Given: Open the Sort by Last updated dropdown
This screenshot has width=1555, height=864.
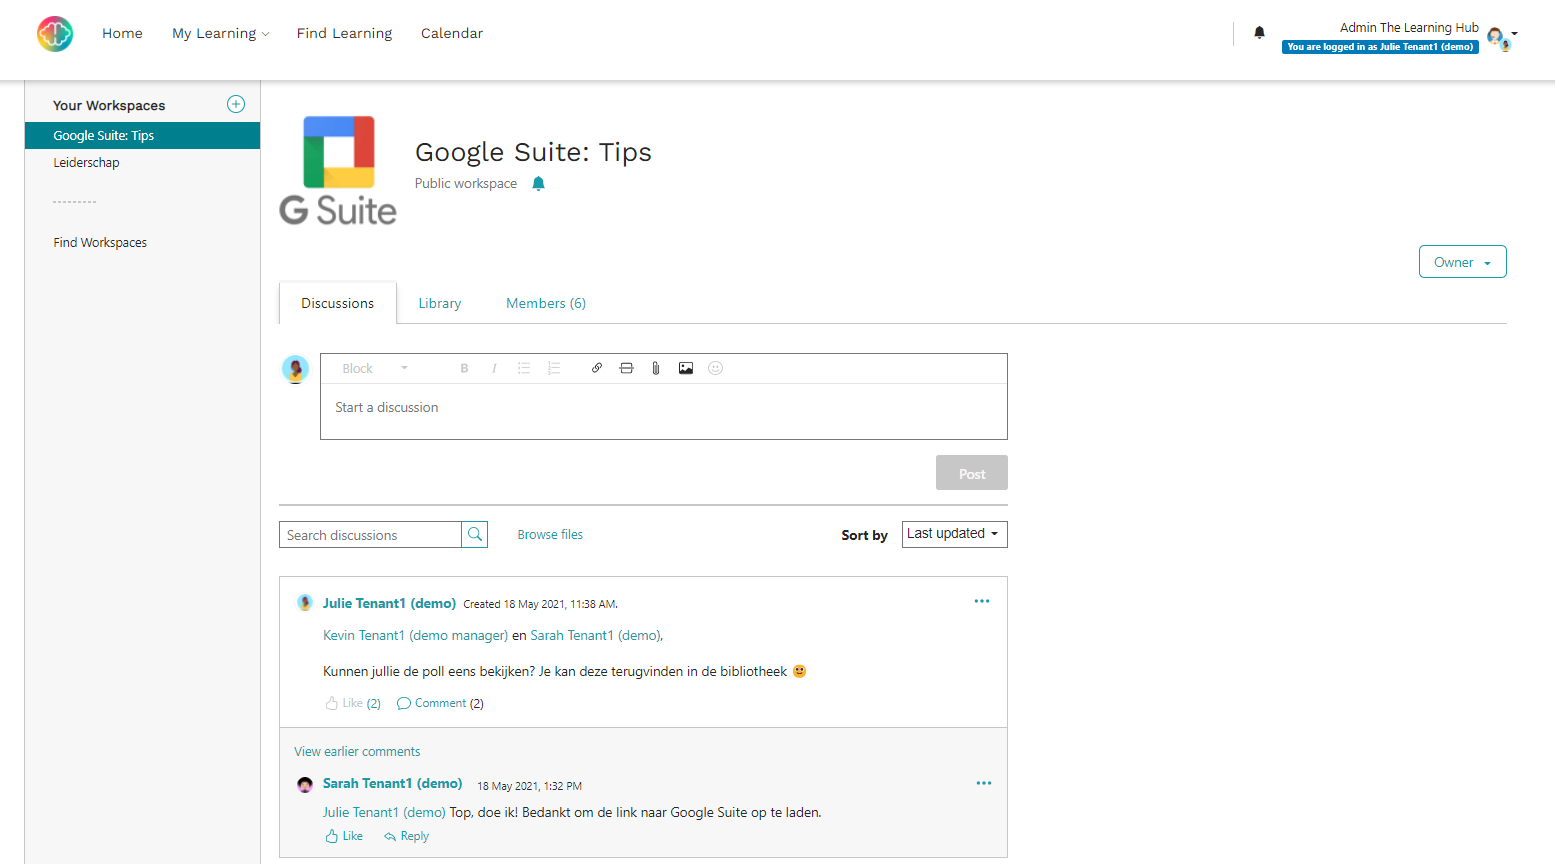Looking at the screenshot, I should (954, 534).
